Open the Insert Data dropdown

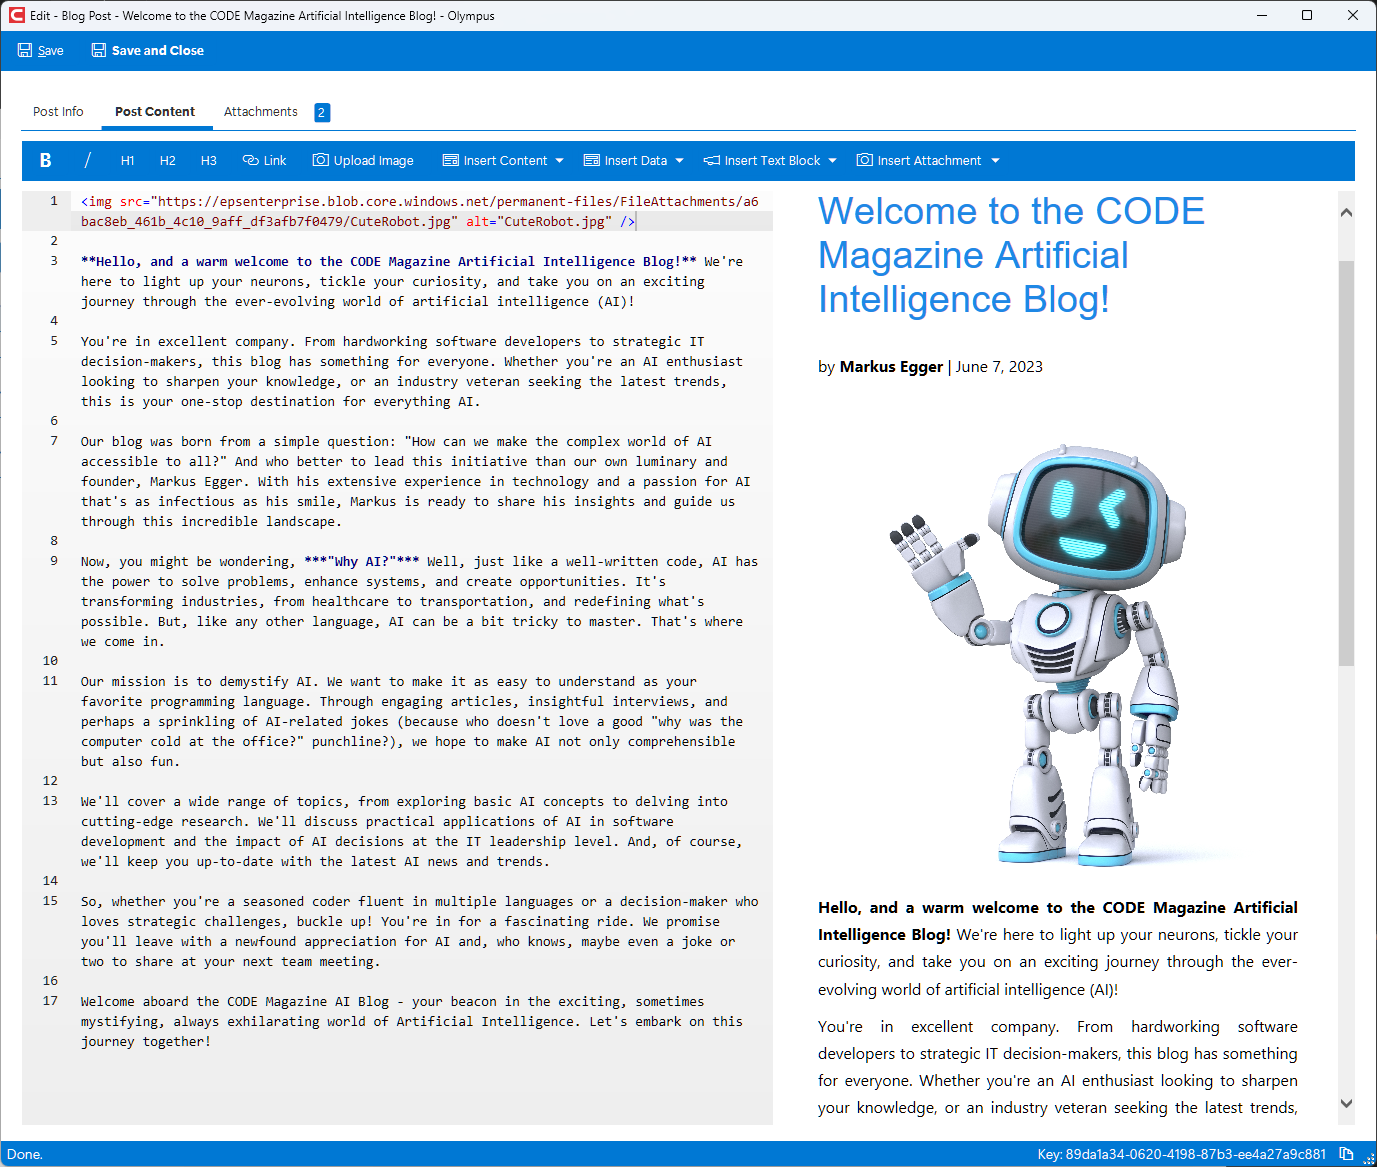634,161
